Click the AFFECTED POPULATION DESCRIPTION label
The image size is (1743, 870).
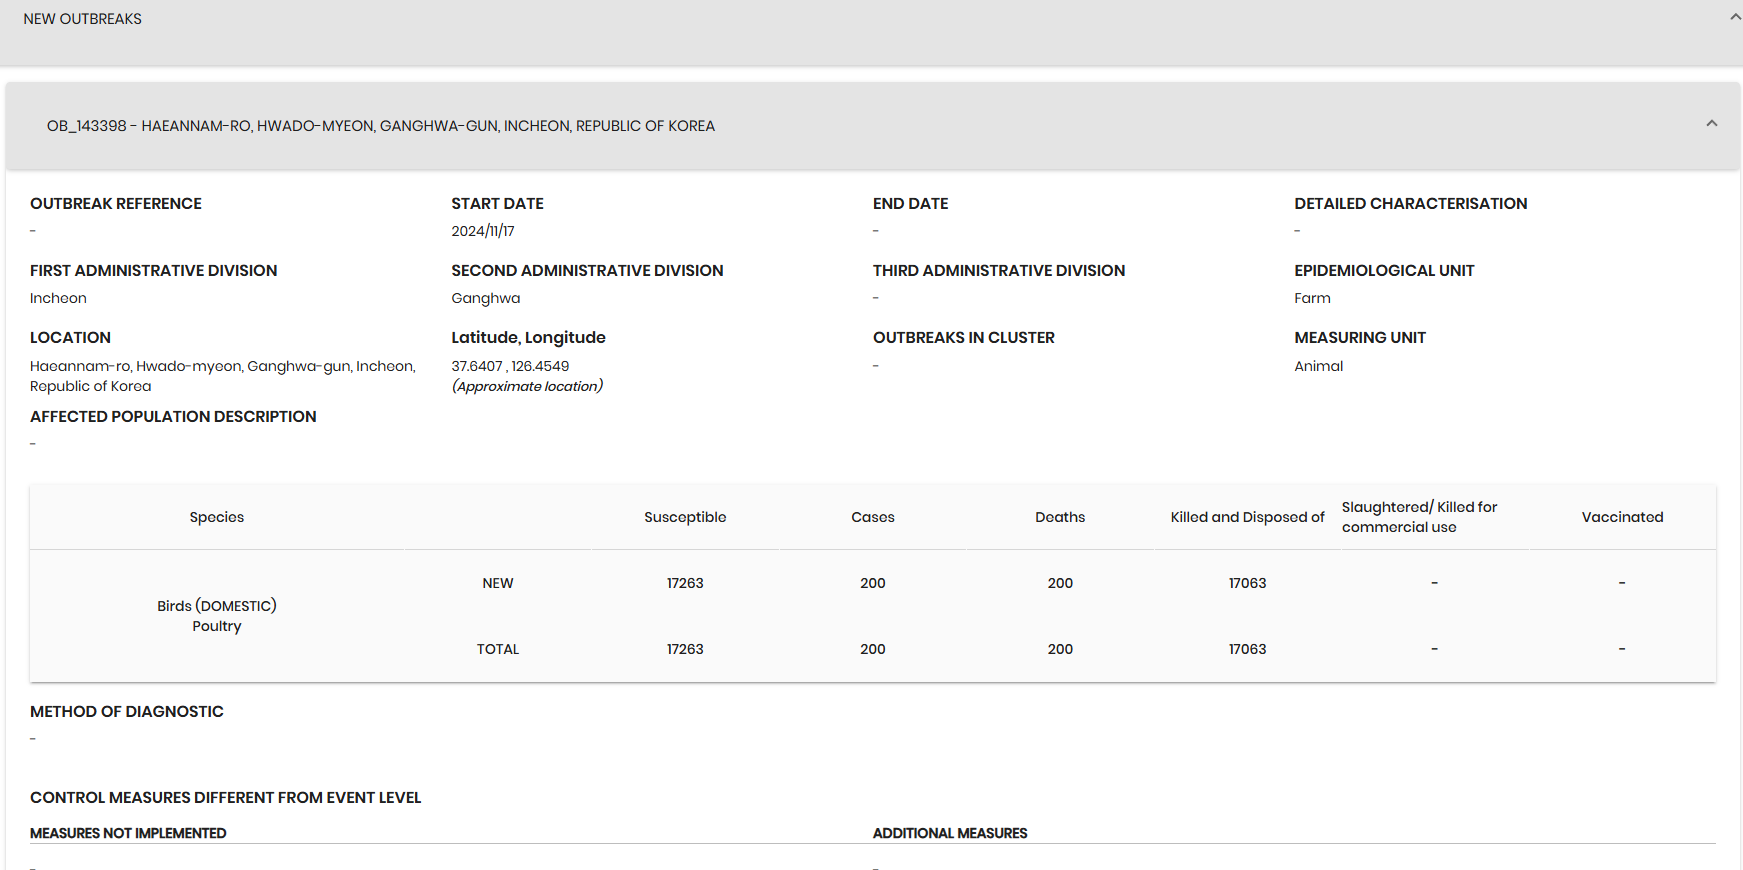tap(173, 417)
